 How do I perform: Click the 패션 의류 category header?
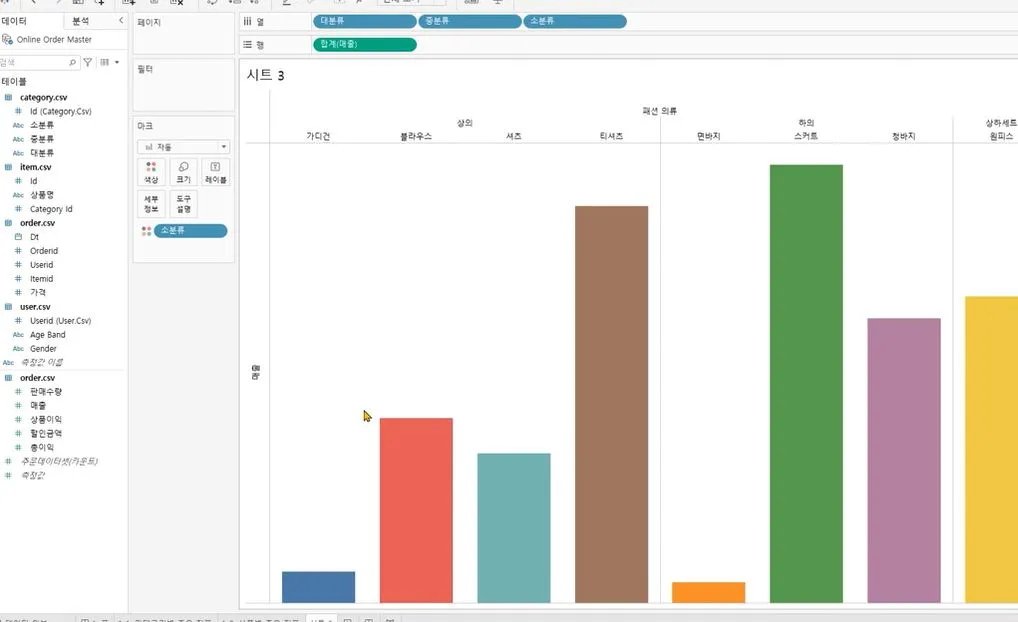pyautogui.click(x=660, y=111)
